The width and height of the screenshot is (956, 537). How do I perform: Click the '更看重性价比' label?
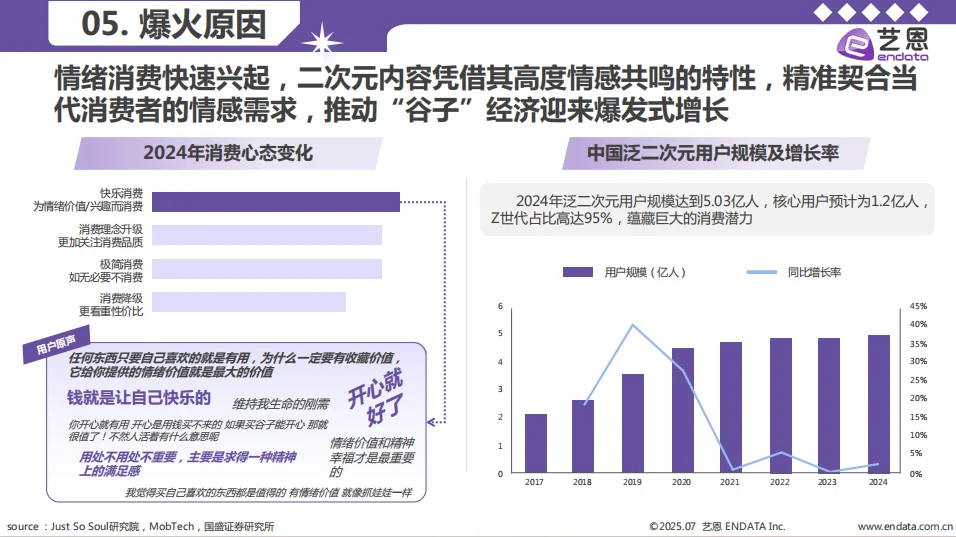pos(111,311)
